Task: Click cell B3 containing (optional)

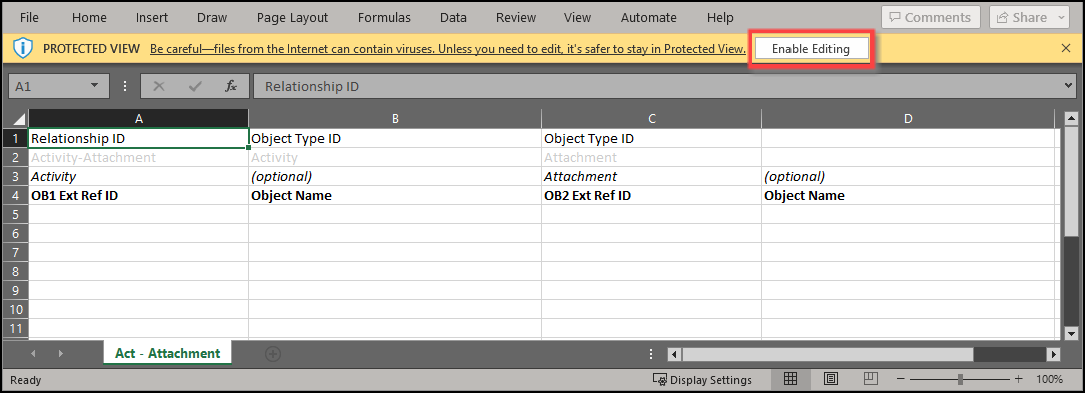Action: click(x=395, y=176)
